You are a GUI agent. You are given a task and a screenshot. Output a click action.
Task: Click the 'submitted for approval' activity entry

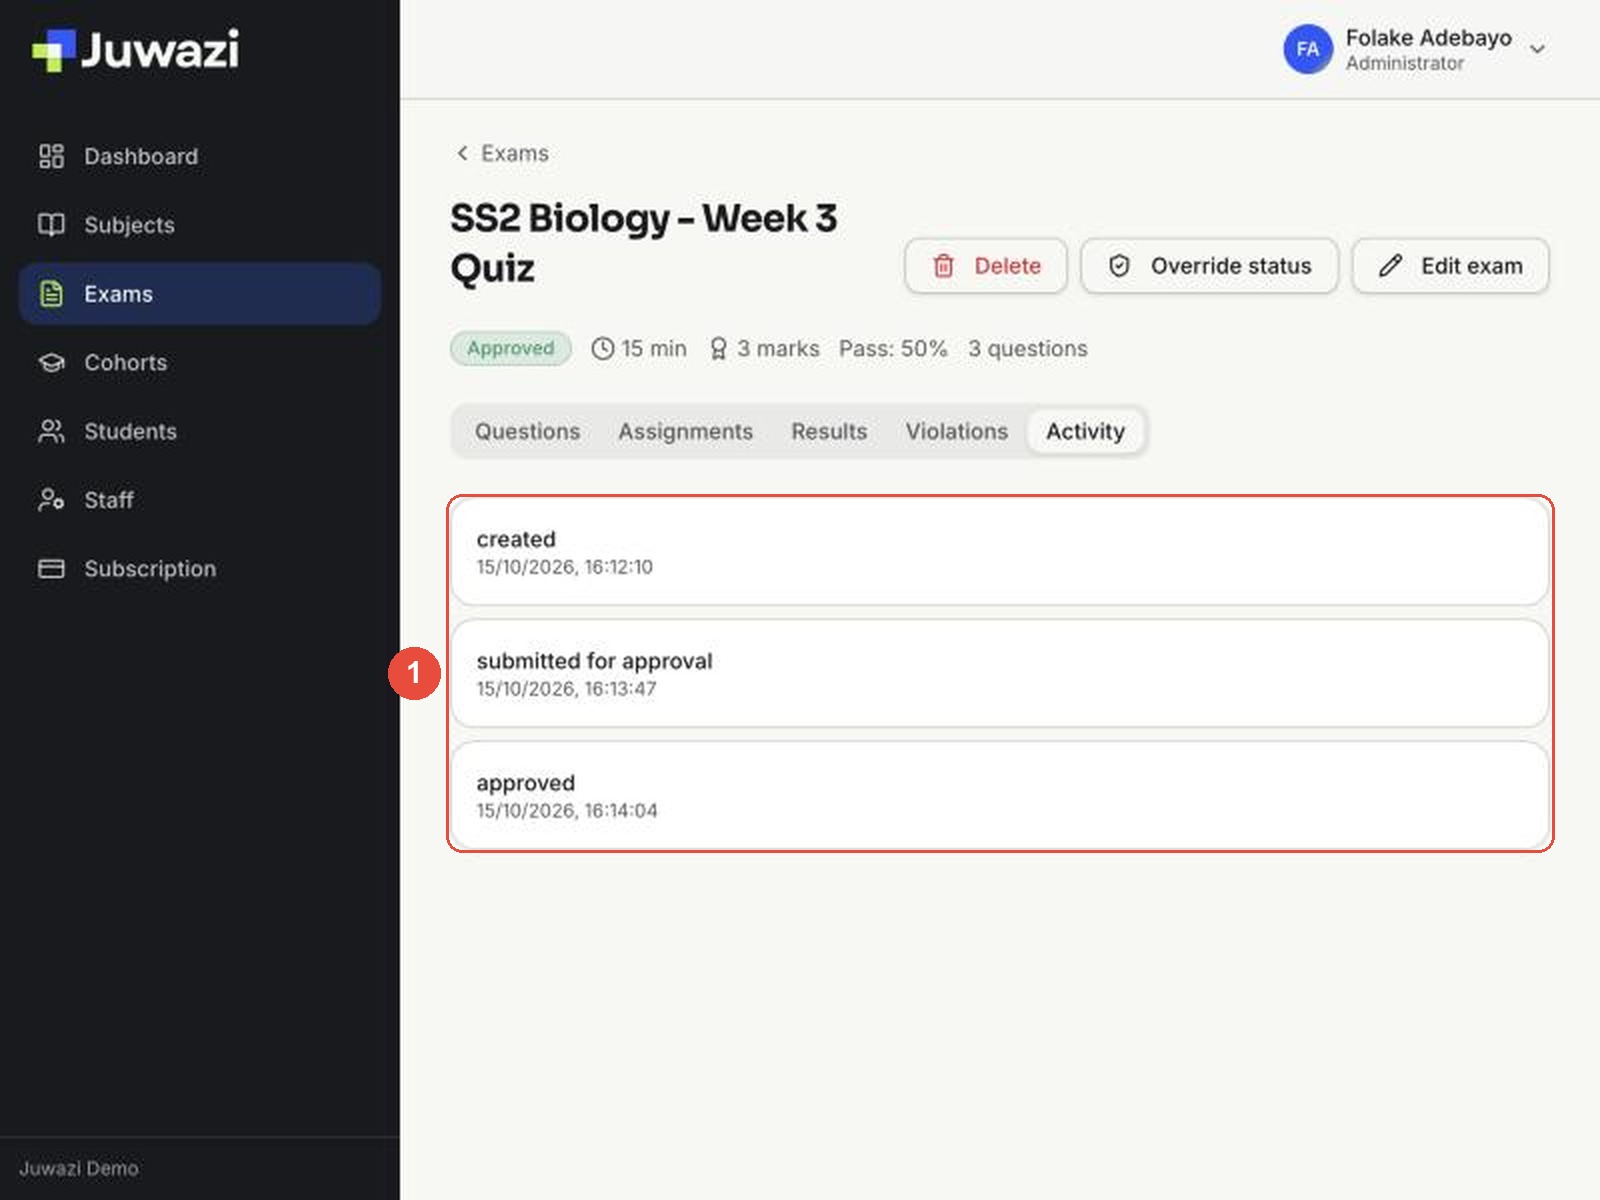point(1000,673)
